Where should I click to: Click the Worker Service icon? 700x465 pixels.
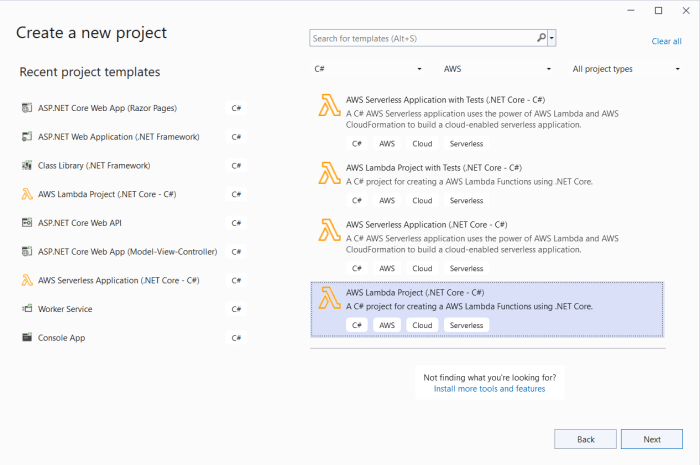tap(27, 309)
